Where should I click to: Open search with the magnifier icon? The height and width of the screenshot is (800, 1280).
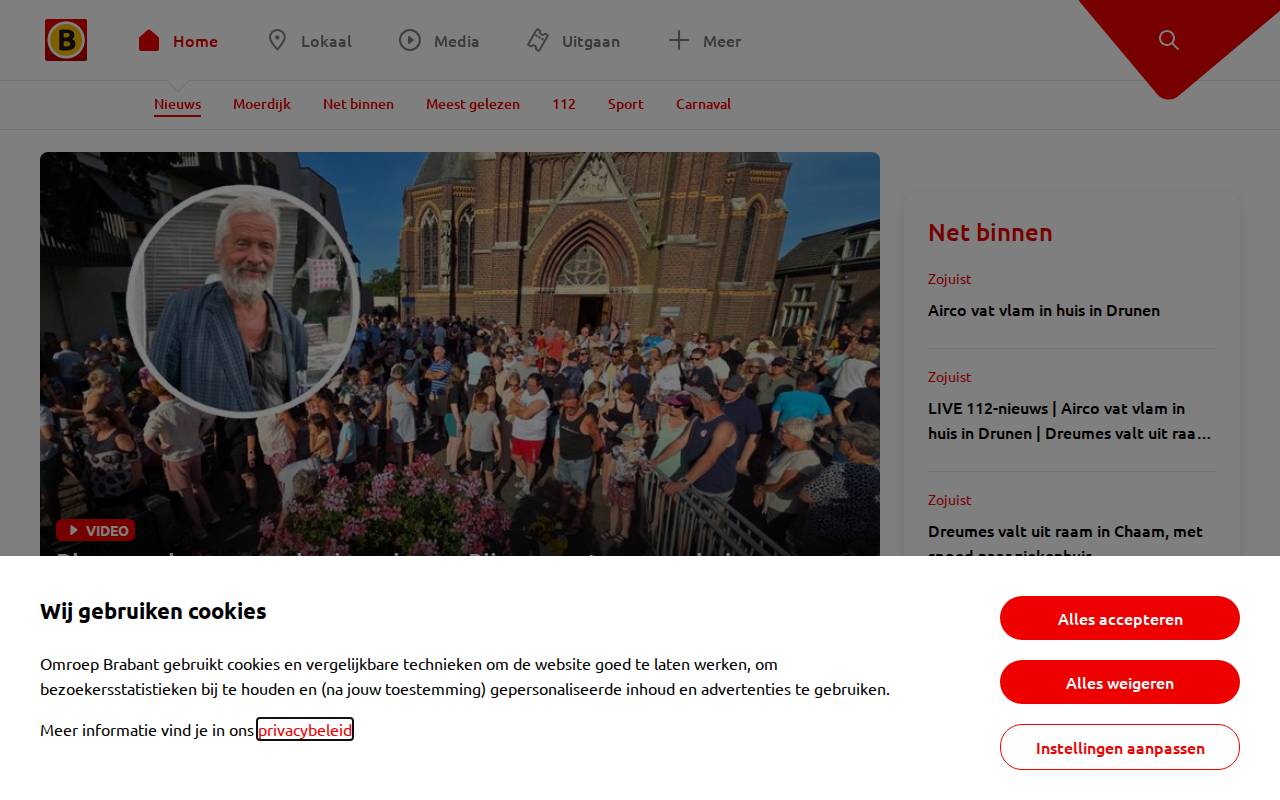[x=1168, y=40]
